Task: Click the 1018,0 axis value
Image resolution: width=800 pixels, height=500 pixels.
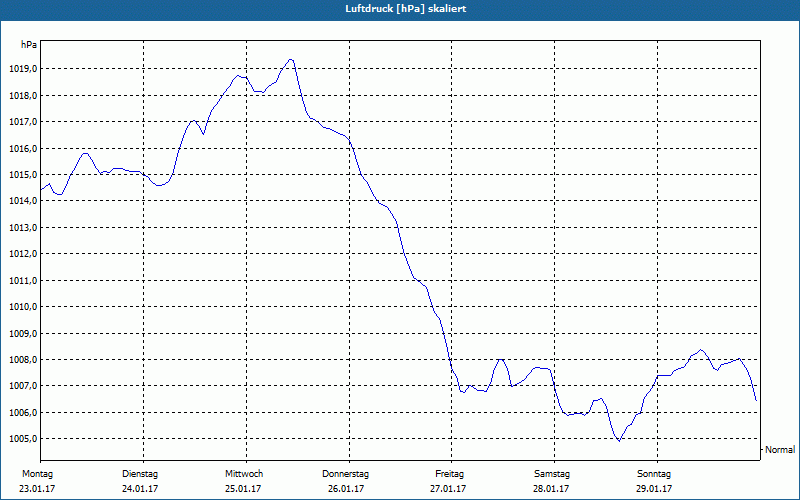Action: [22, 95]
